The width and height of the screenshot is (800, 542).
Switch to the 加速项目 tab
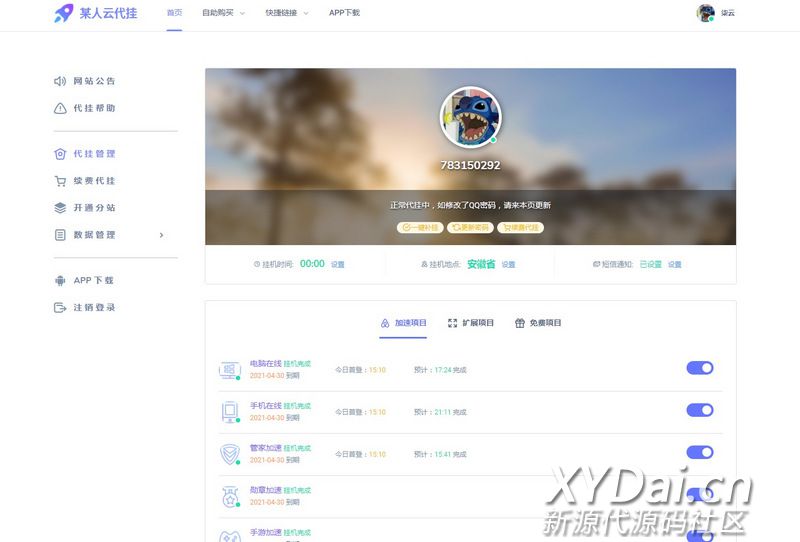(403, 323)
